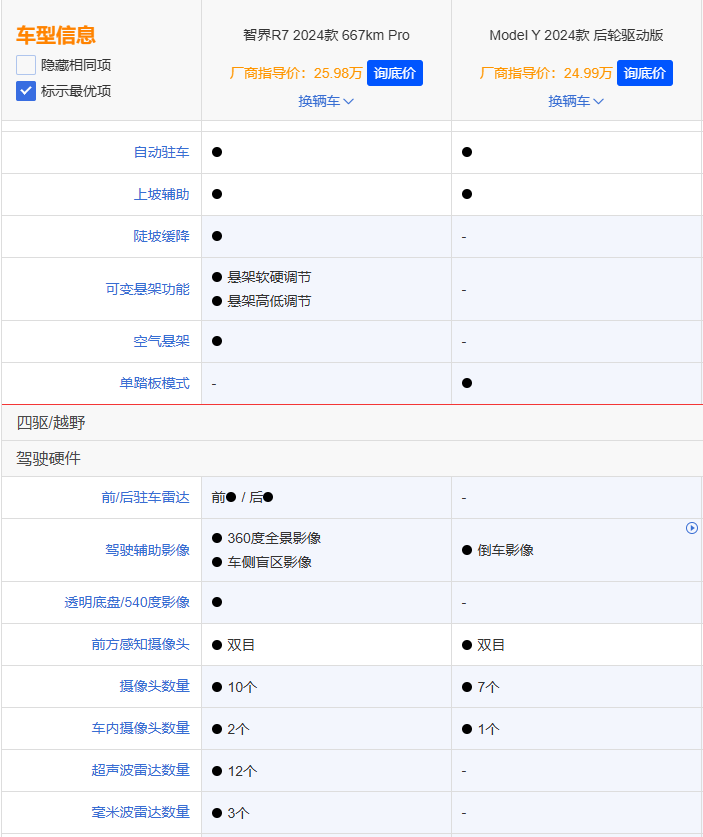Click the 厂商指导价：25.98万 price text

click(296, 73)
